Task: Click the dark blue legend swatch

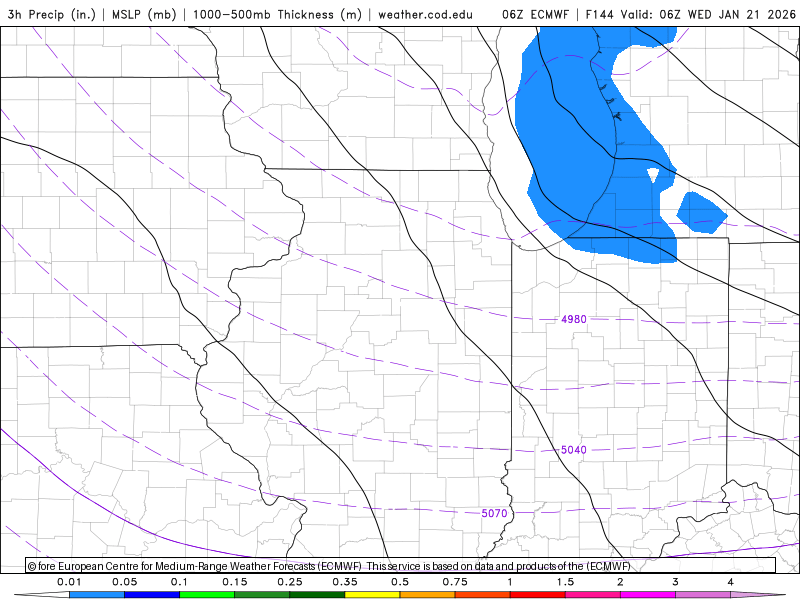Action: point(152,595)
